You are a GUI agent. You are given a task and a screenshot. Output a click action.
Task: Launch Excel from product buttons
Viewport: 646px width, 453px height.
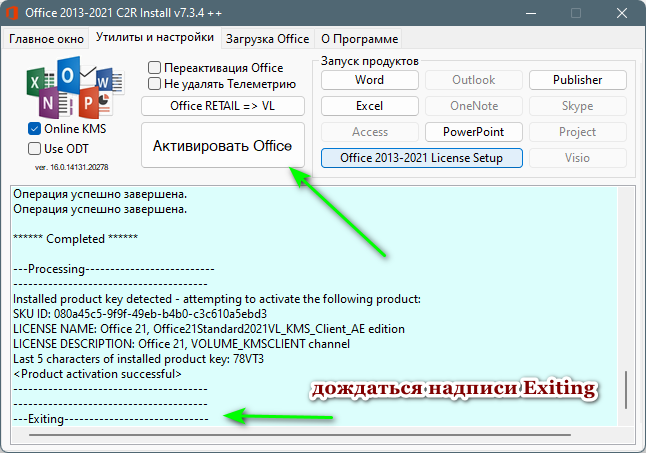point(370,106)
